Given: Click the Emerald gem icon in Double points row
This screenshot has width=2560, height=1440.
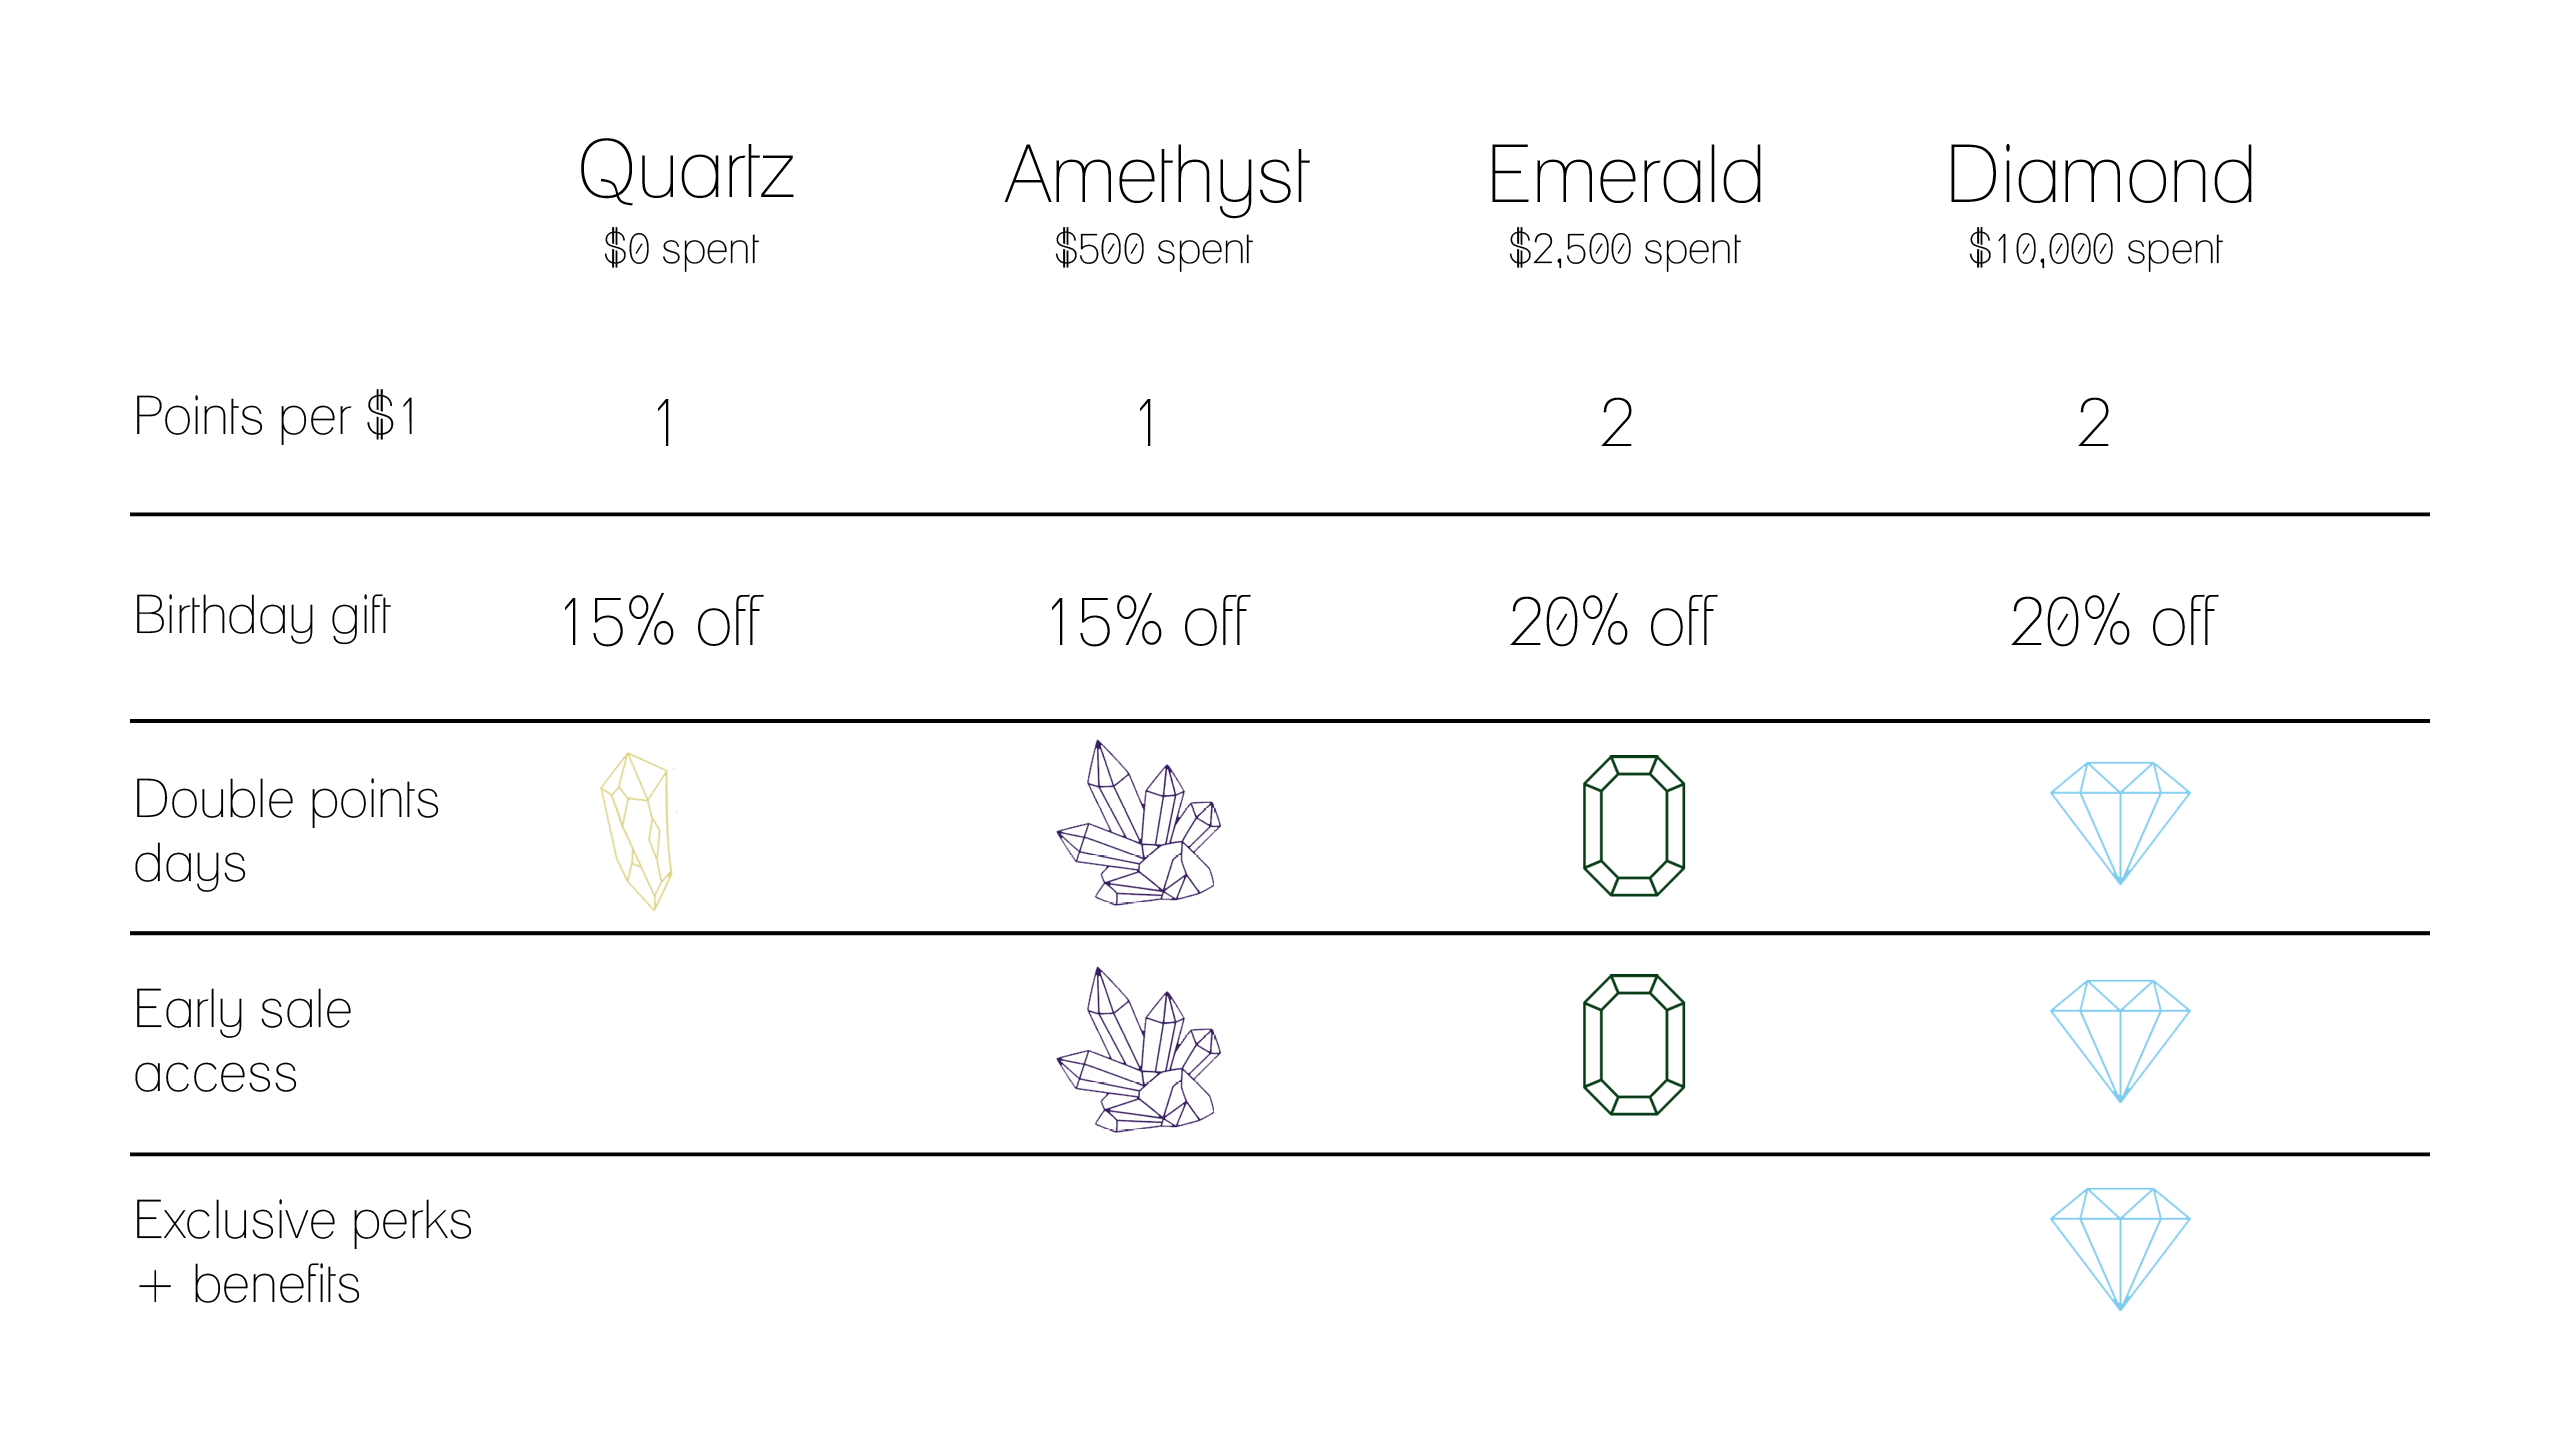Looking at the screenshot, I should click(x=1634, y=825).
